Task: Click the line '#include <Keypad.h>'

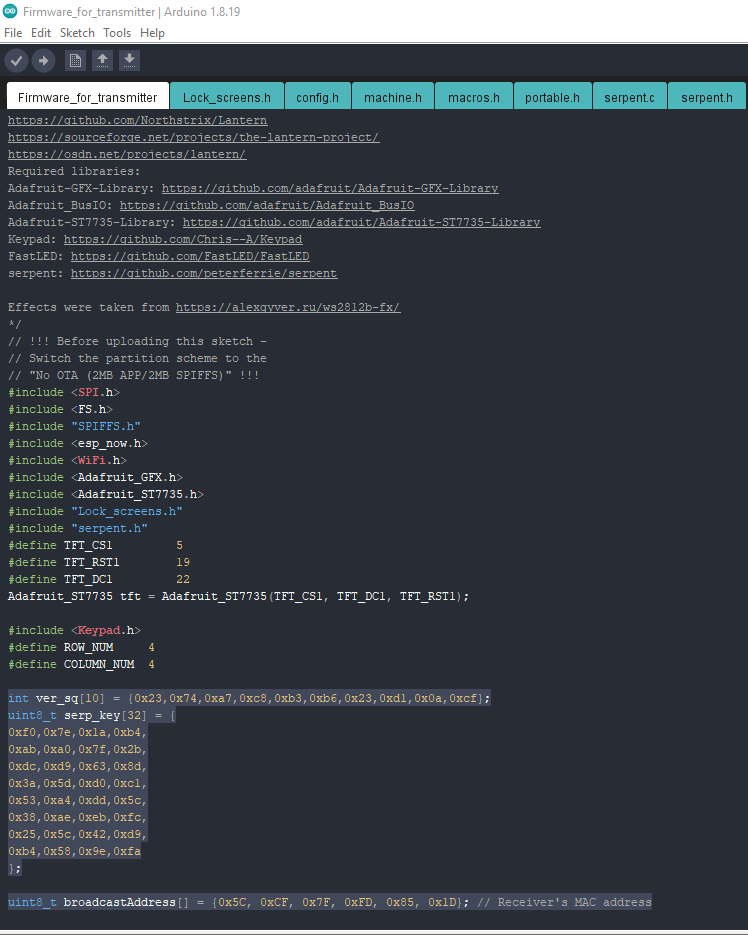Action: pos(74,630)
